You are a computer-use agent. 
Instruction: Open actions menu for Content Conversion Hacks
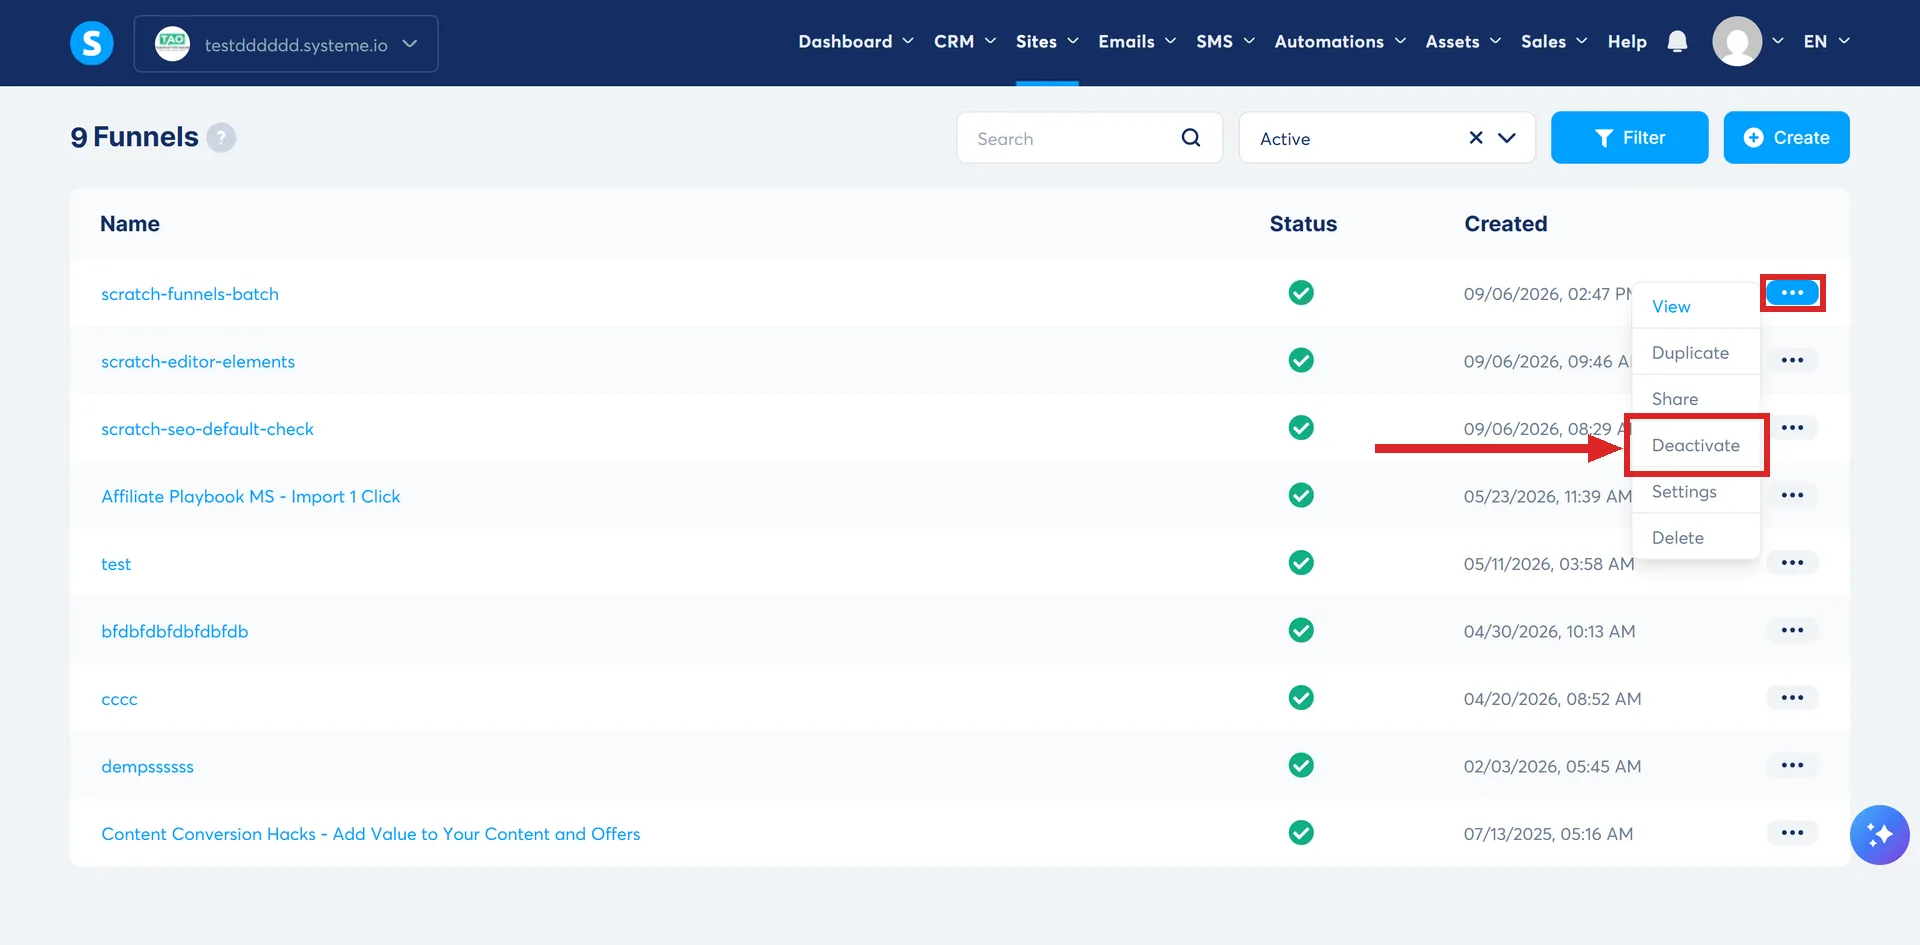tap(1792, 833)
